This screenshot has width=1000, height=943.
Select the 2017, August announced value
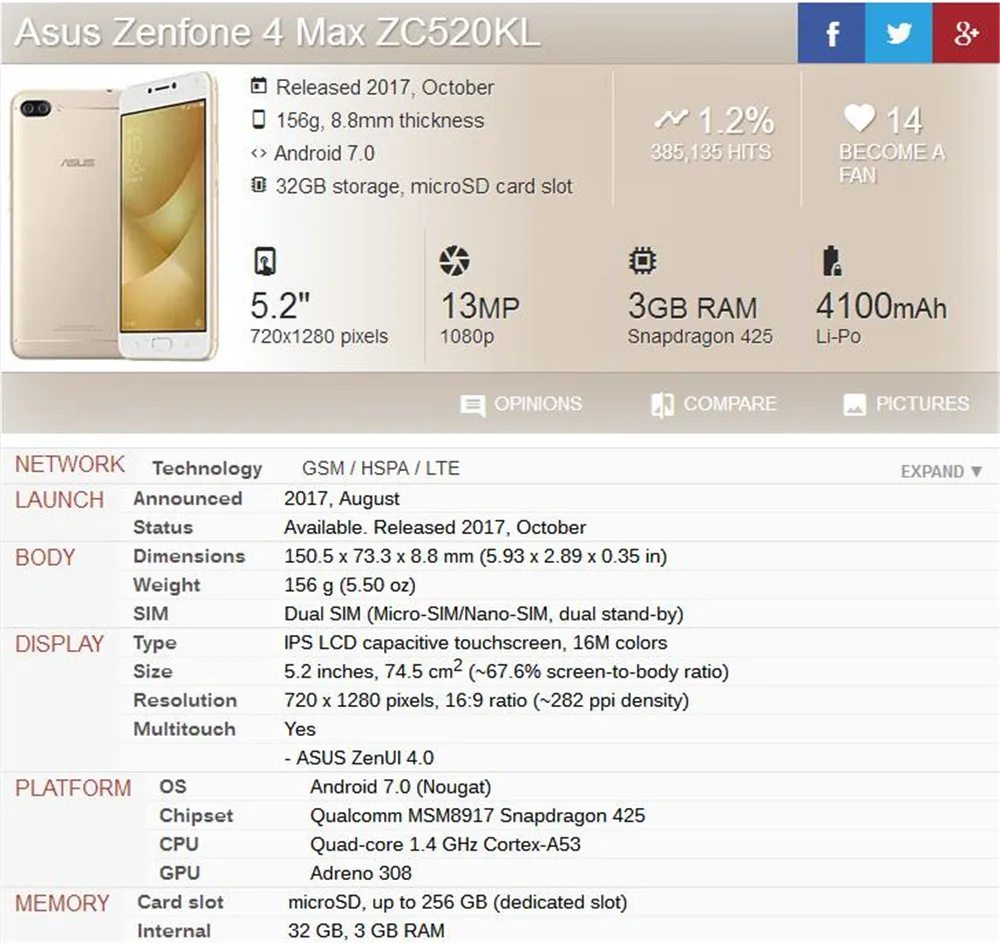tap(342, 499)
